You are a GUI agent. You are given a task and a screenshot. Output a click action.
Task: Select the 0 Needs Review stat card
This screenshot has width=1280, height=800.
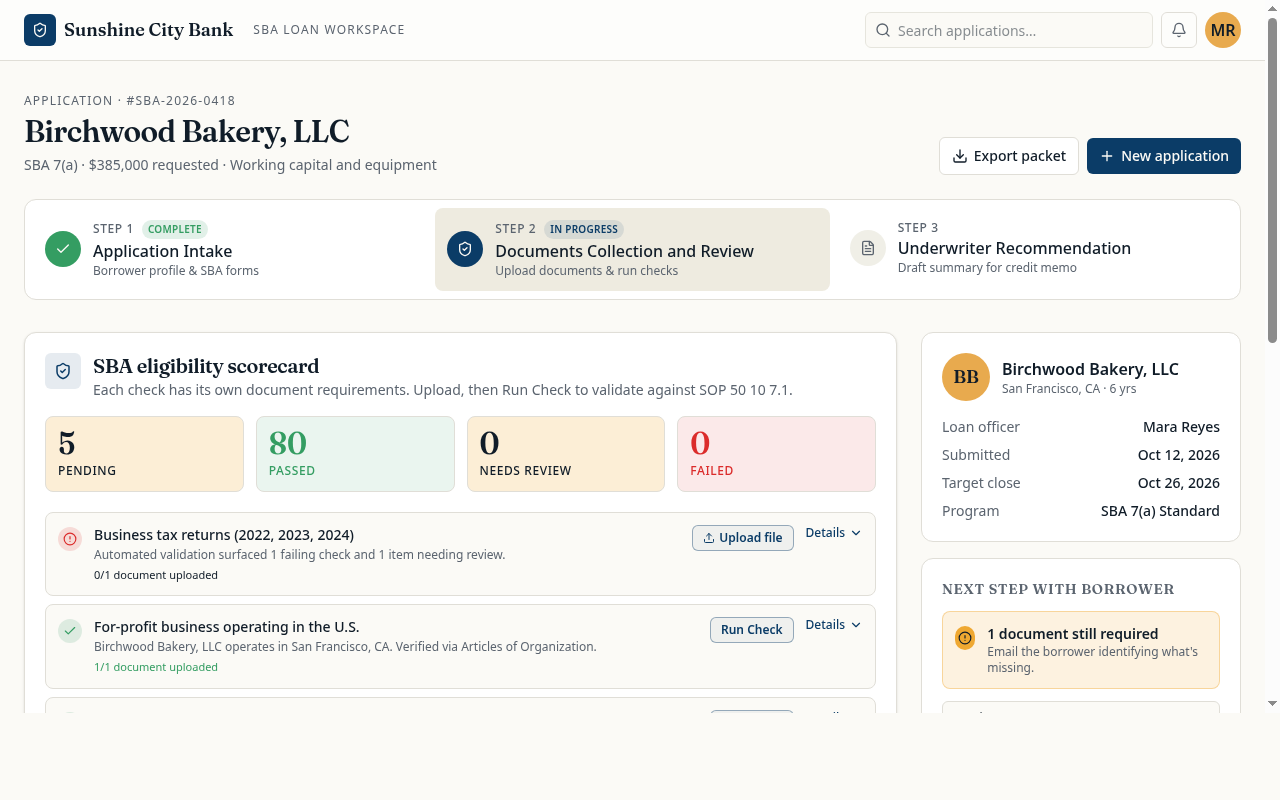[x=566, y=454]
